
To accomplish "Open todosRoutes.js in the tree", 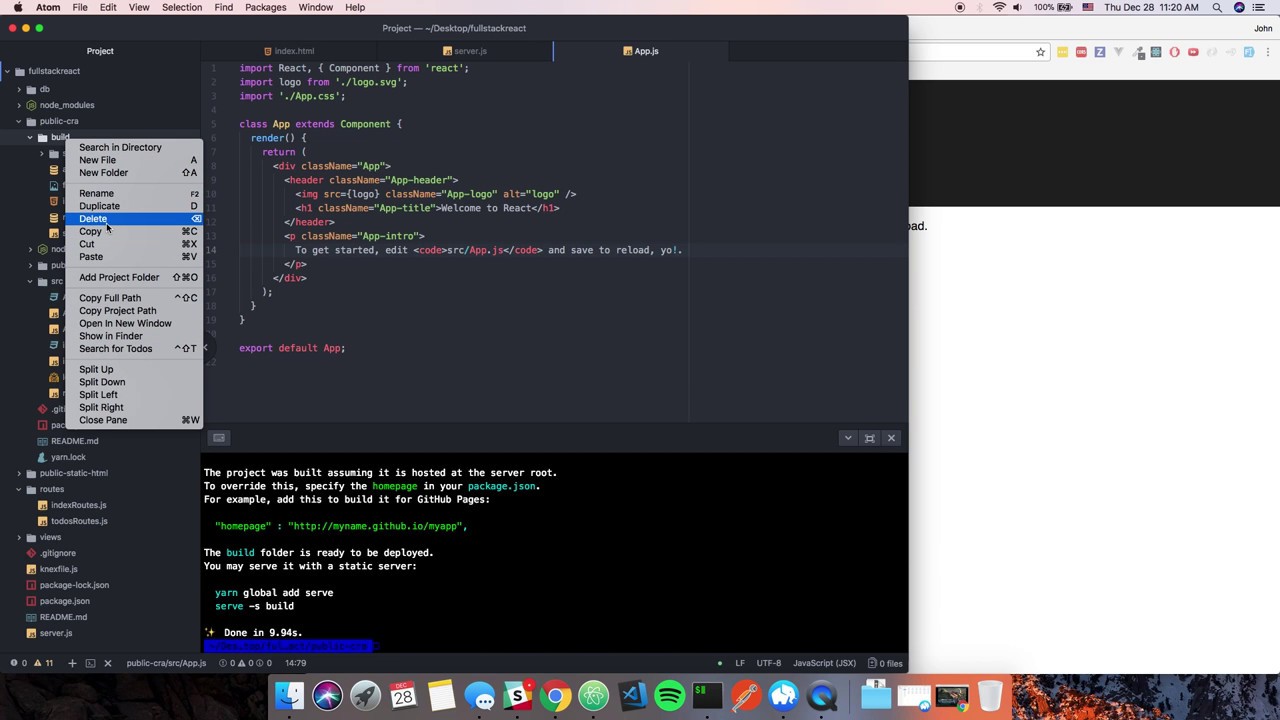I will point(78,521).
